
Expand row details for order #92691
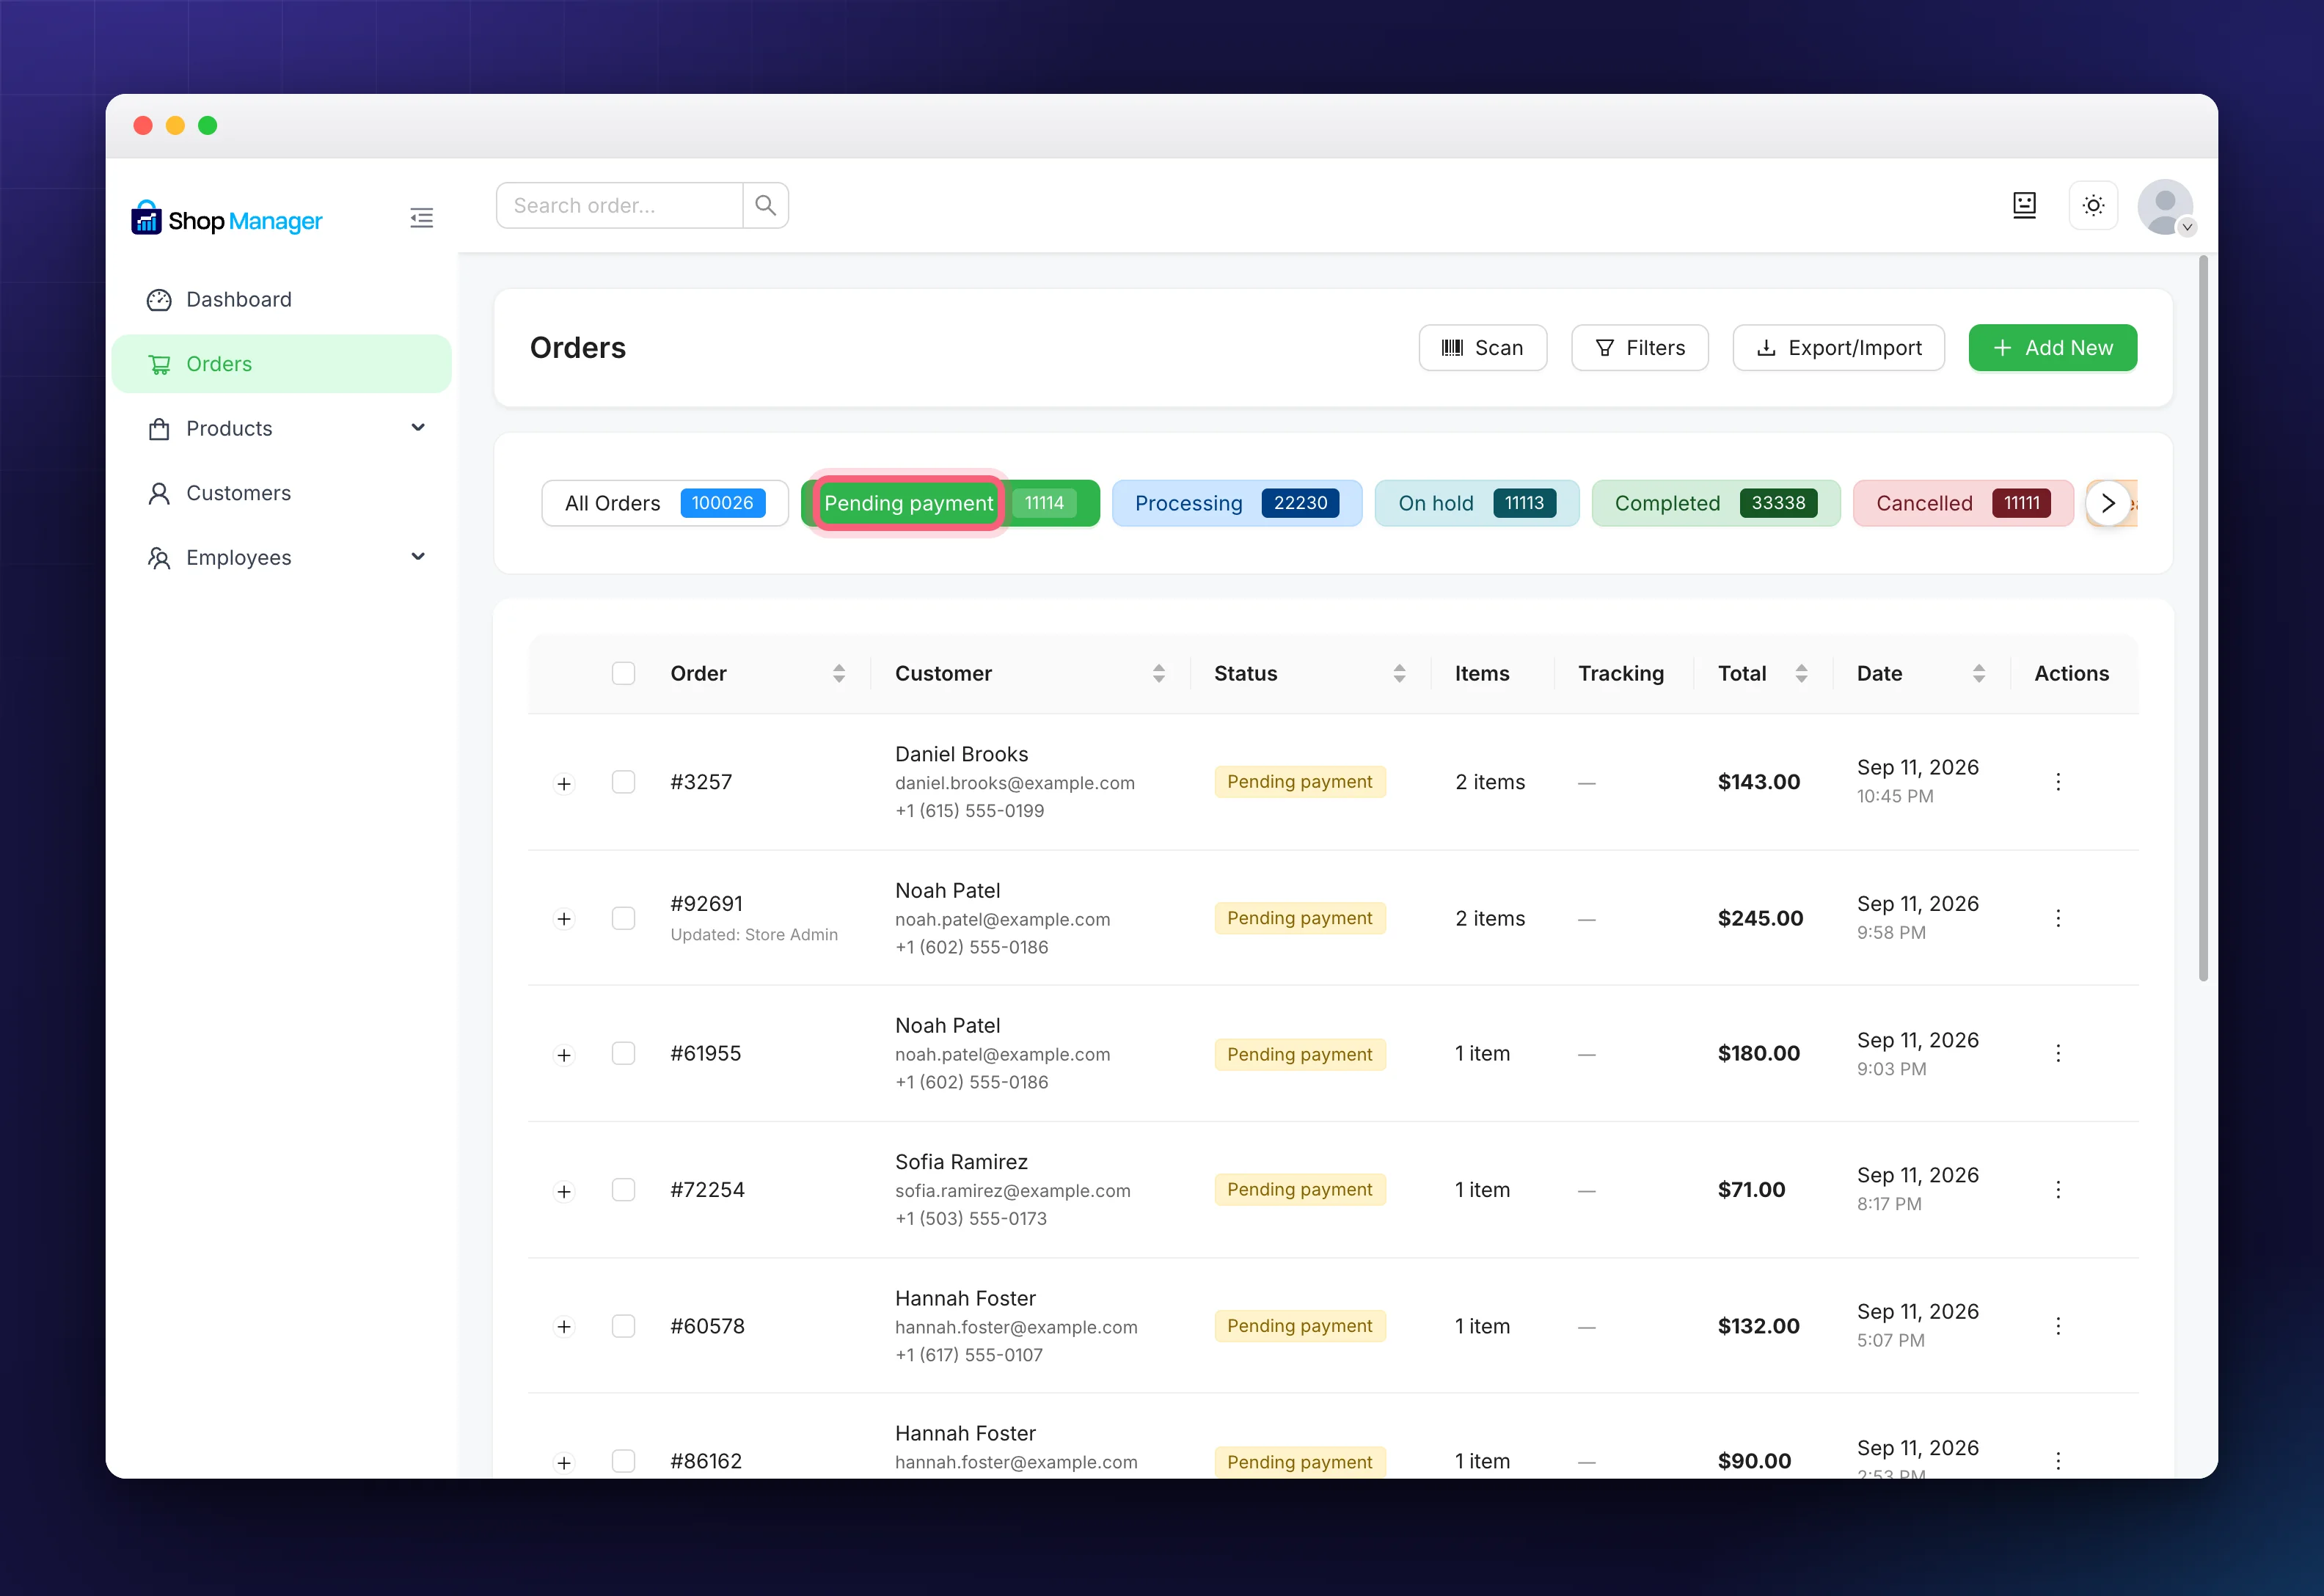564,919
